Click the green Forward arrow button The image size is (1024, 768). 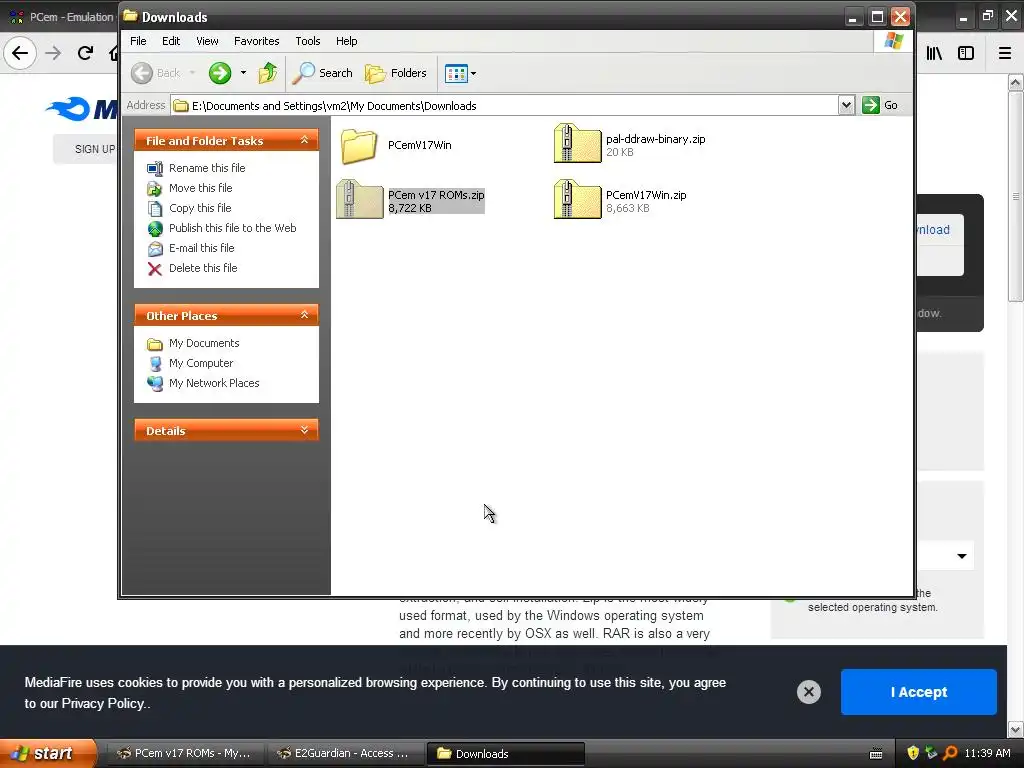pyautogui.click(x=220, y=73)
